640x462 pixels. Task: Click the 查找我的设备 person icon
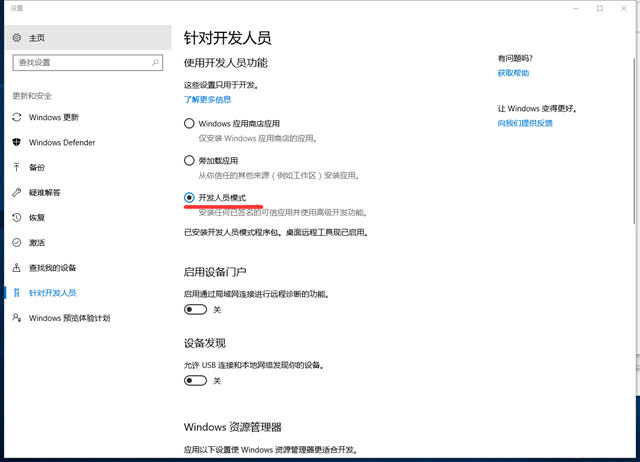pyautogui.click(x=17, y=267)
